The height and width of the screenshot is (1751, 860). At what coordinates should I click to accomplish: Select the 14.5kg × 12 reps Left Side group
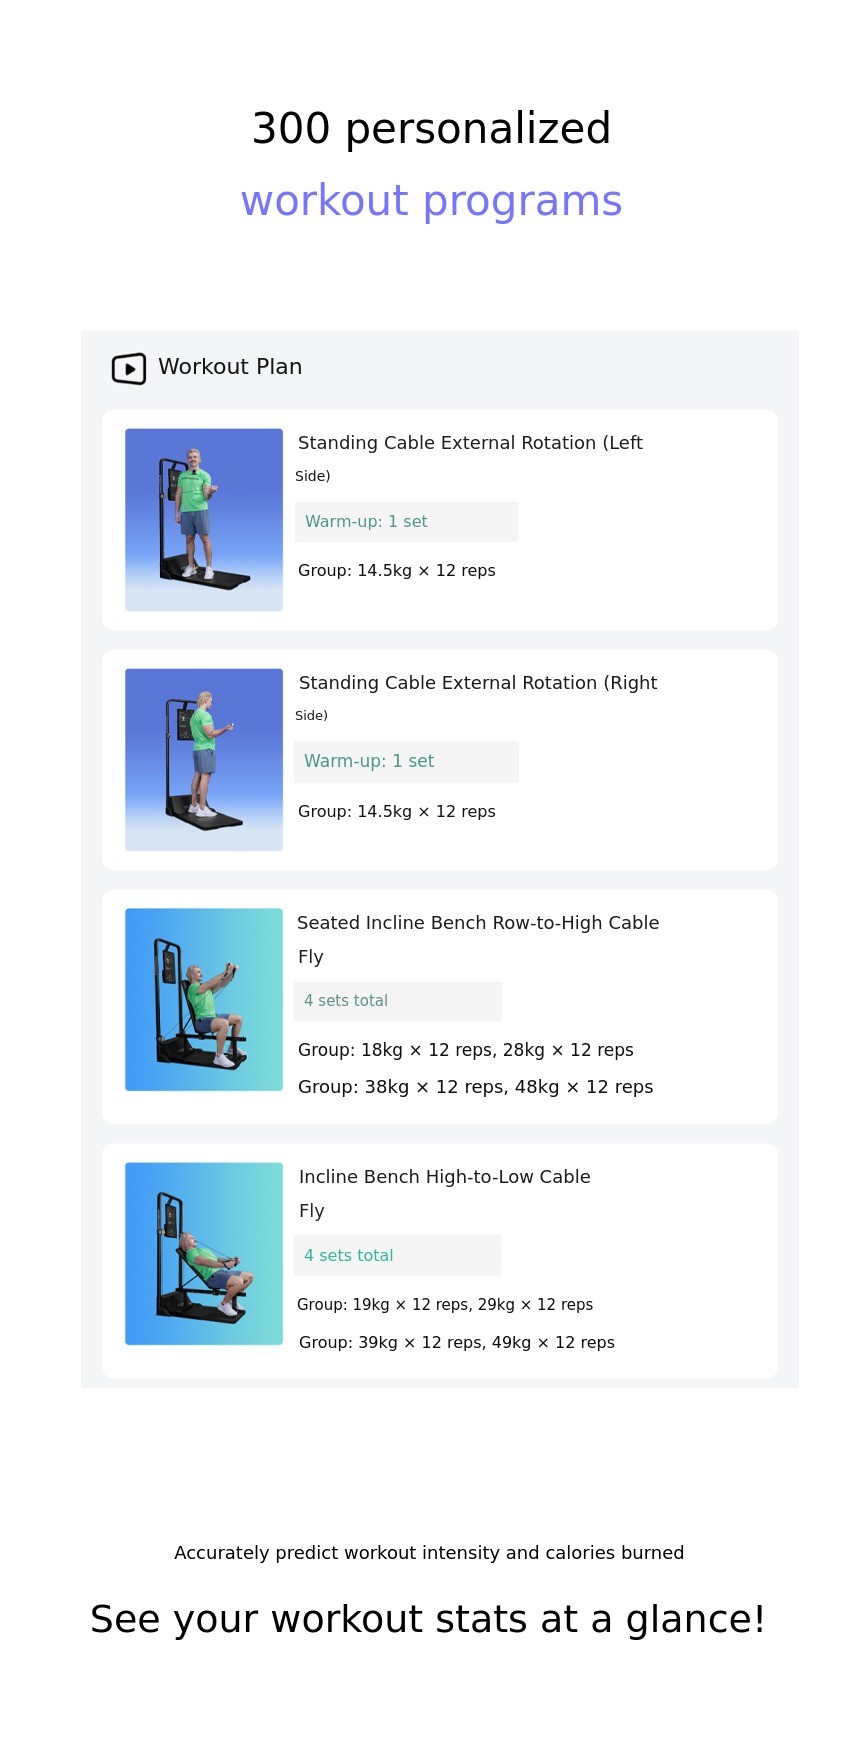[397, 571]
